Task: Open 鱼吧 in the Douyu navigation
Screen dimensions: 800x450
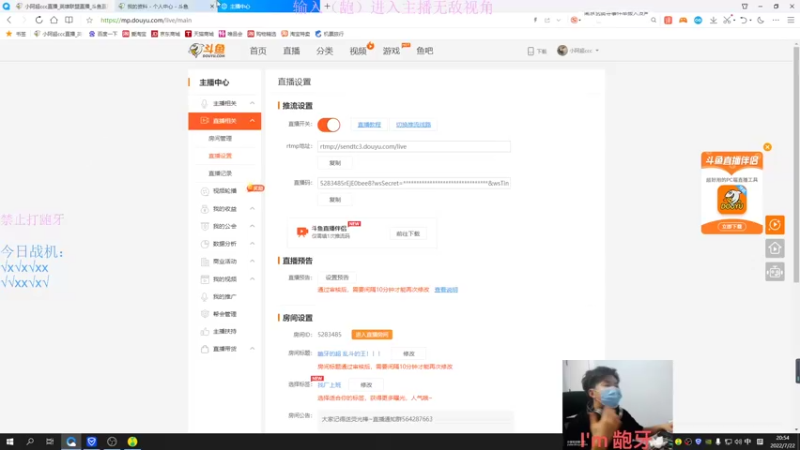Action: (424, 51)
